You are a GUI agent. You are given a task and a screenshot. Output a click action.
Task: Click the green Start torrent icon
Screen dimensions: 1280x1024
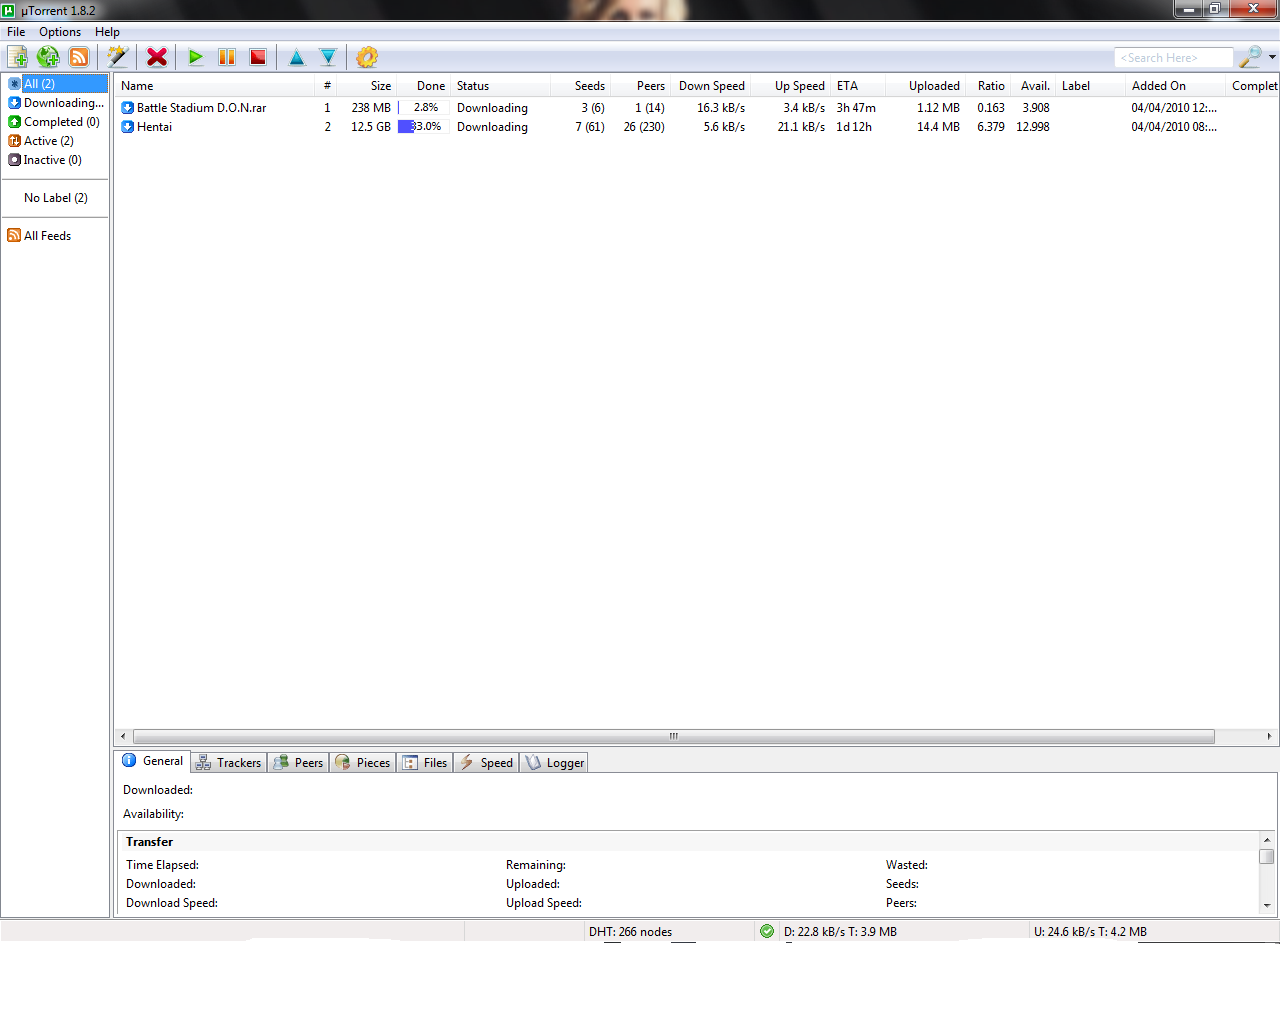196,57
